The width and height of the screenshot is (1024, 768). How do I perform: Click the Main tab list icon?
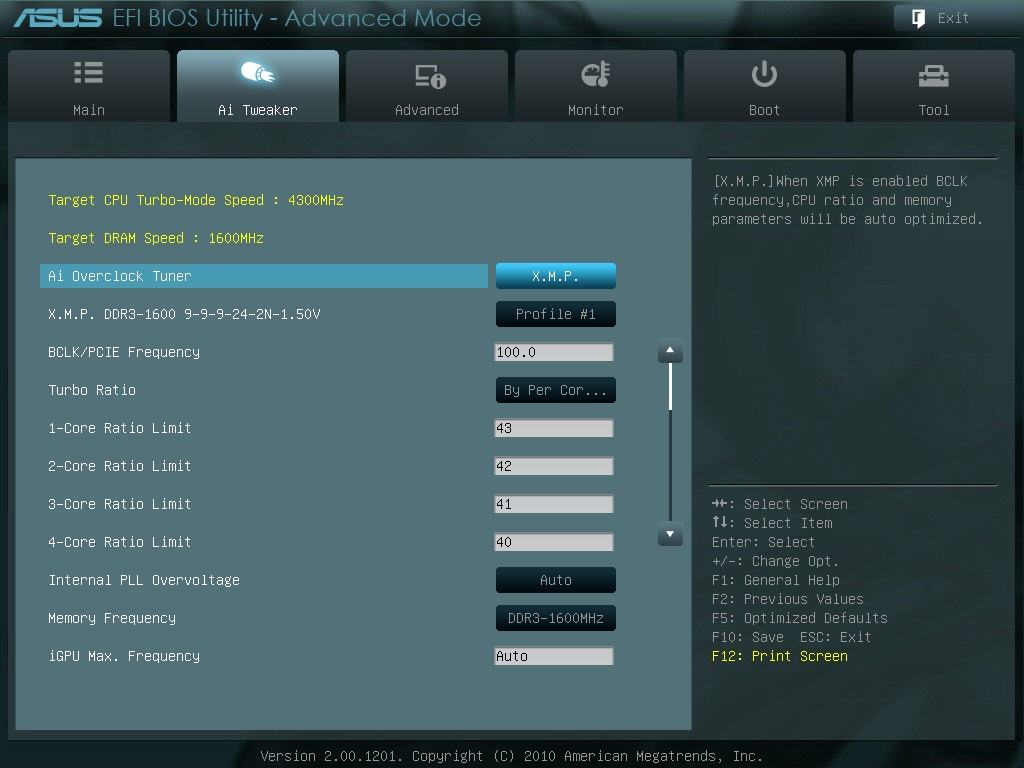point(89,72)
